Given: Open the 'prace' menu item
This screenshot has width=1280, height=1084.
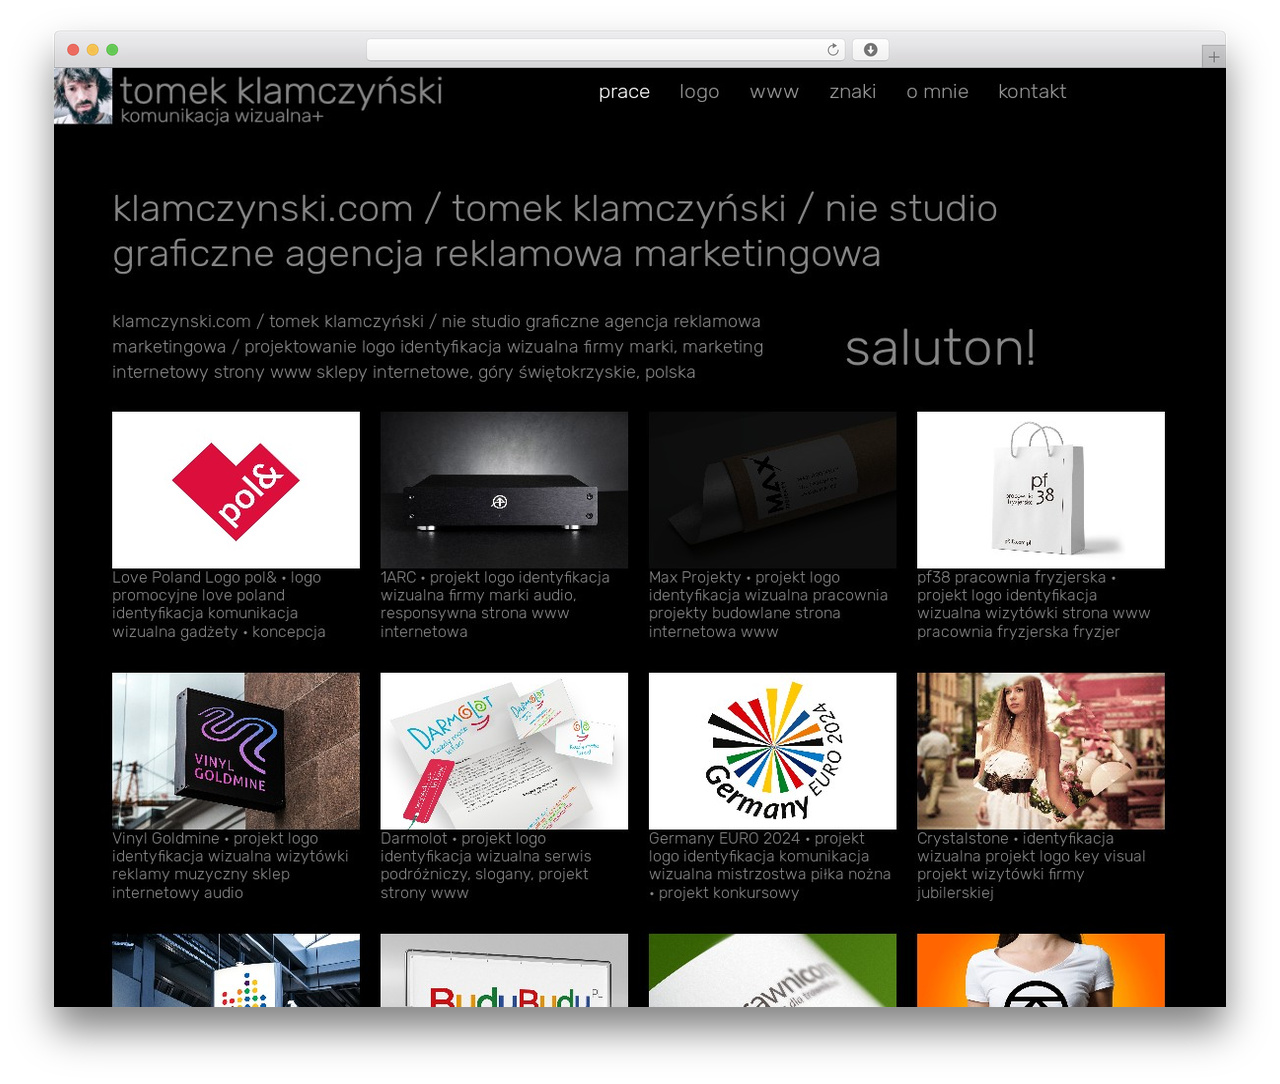Looking at the screenshot, I should pos(624,92).
